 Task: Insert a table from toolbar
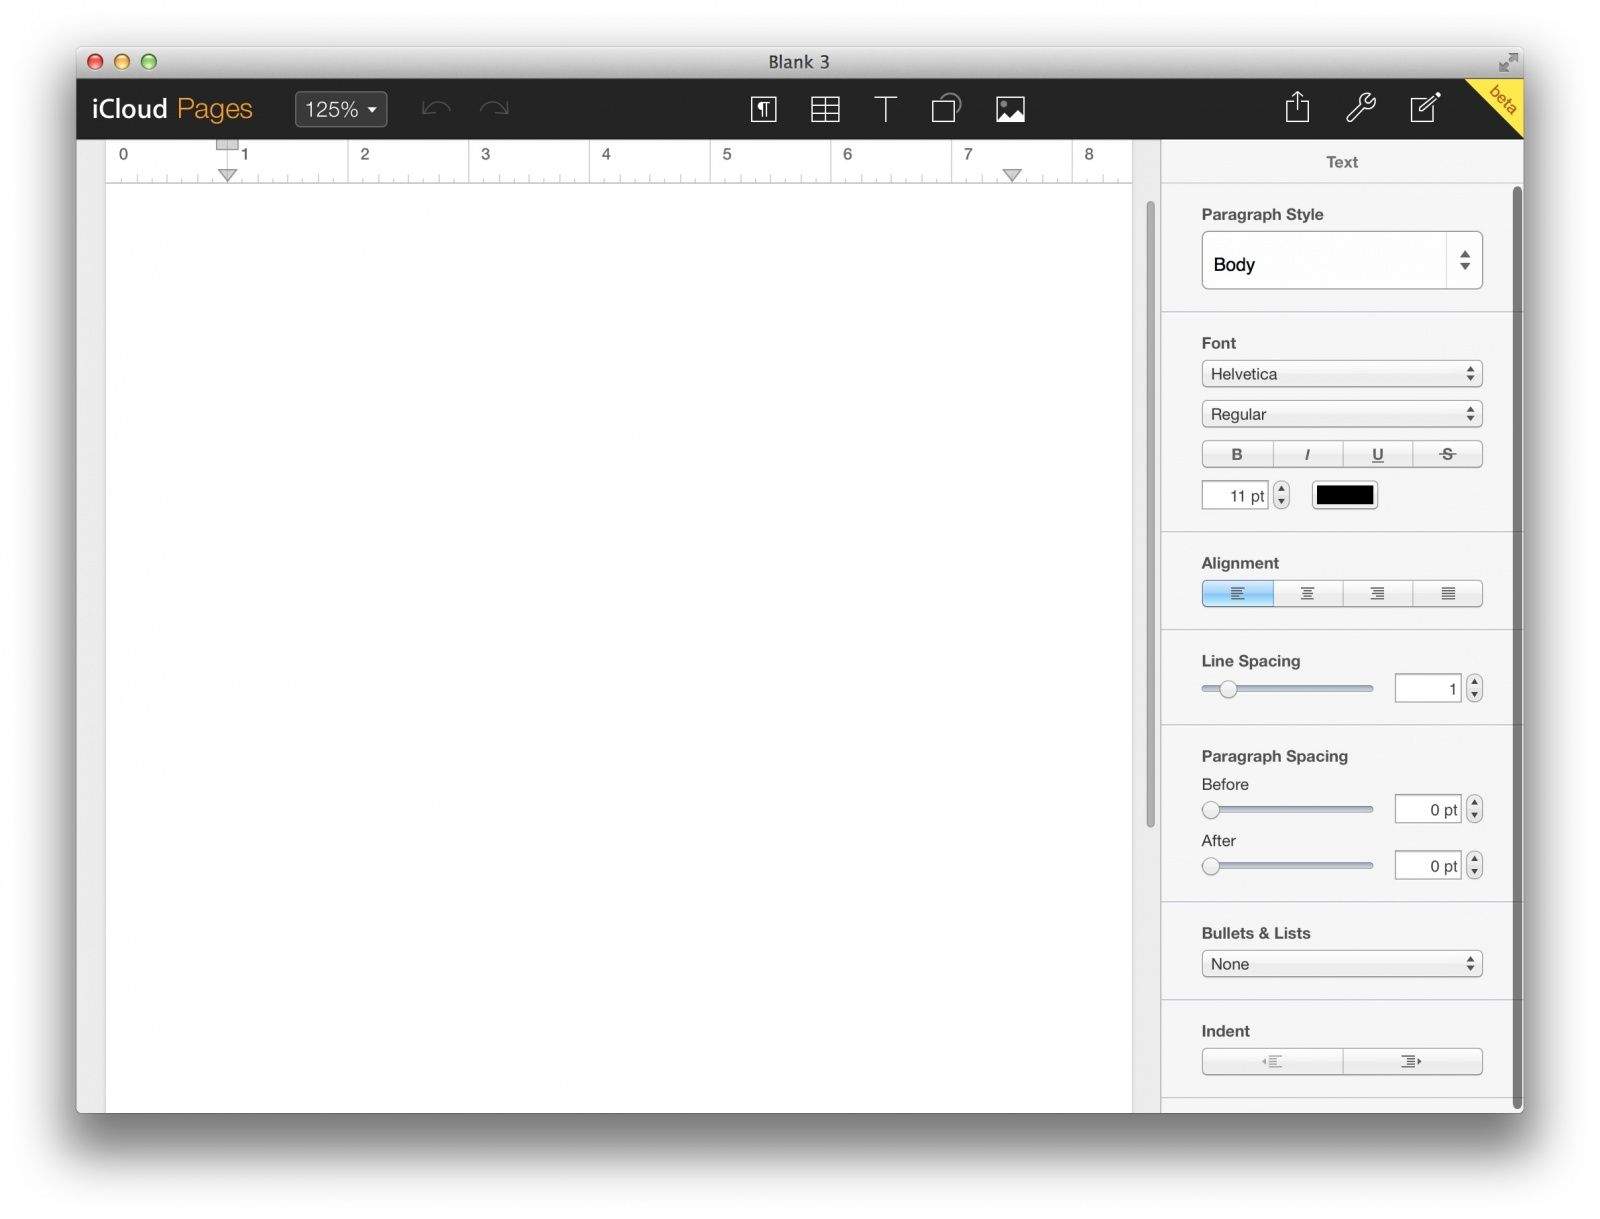click(x=825, y=109)
